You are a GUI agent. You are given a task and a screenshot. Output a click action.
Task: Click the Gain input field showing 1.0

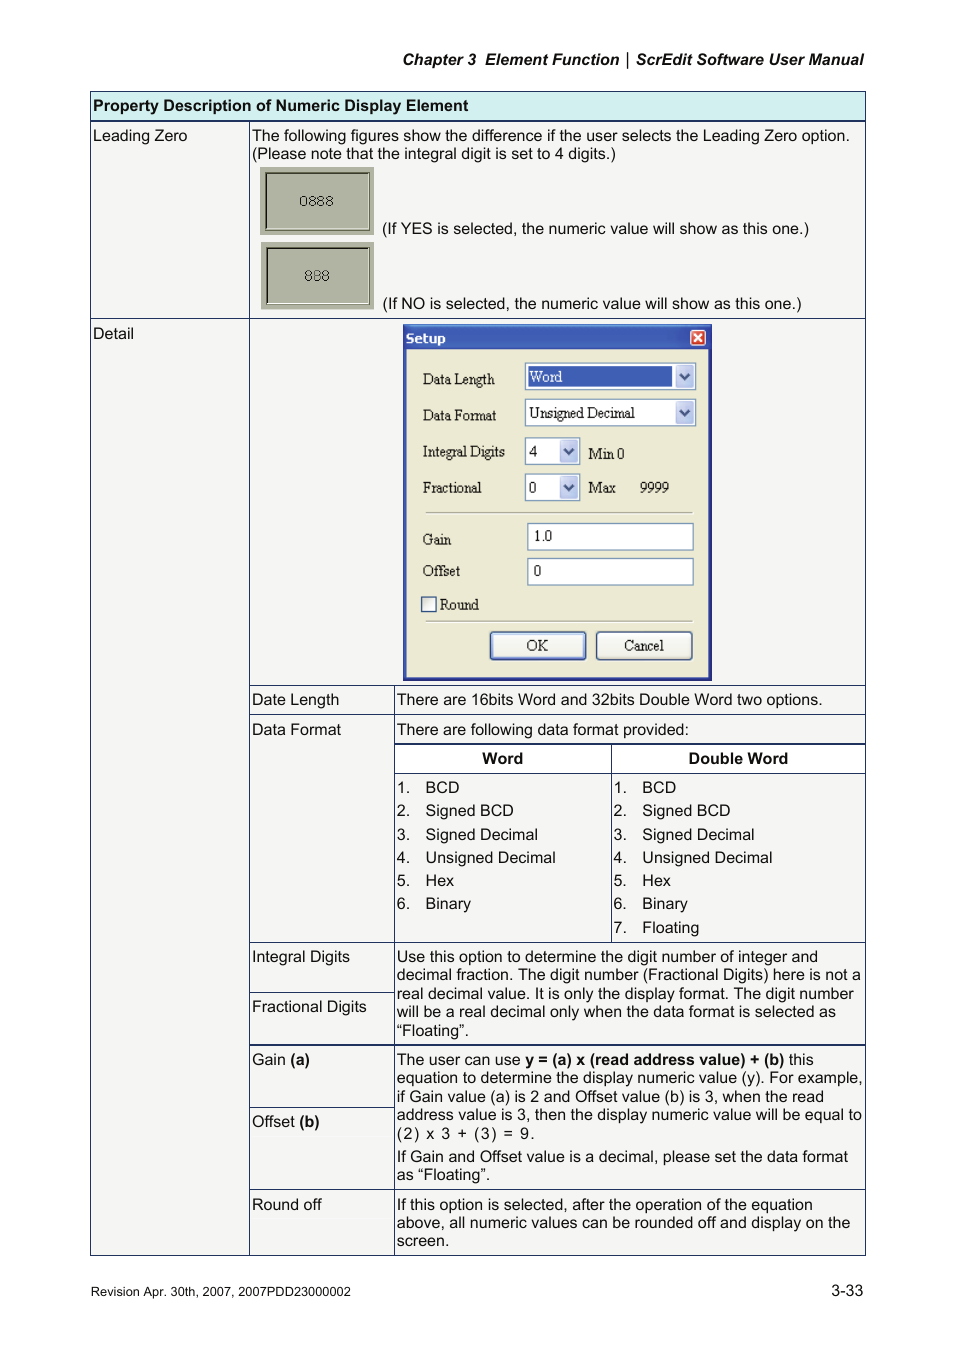coord(610,536)
